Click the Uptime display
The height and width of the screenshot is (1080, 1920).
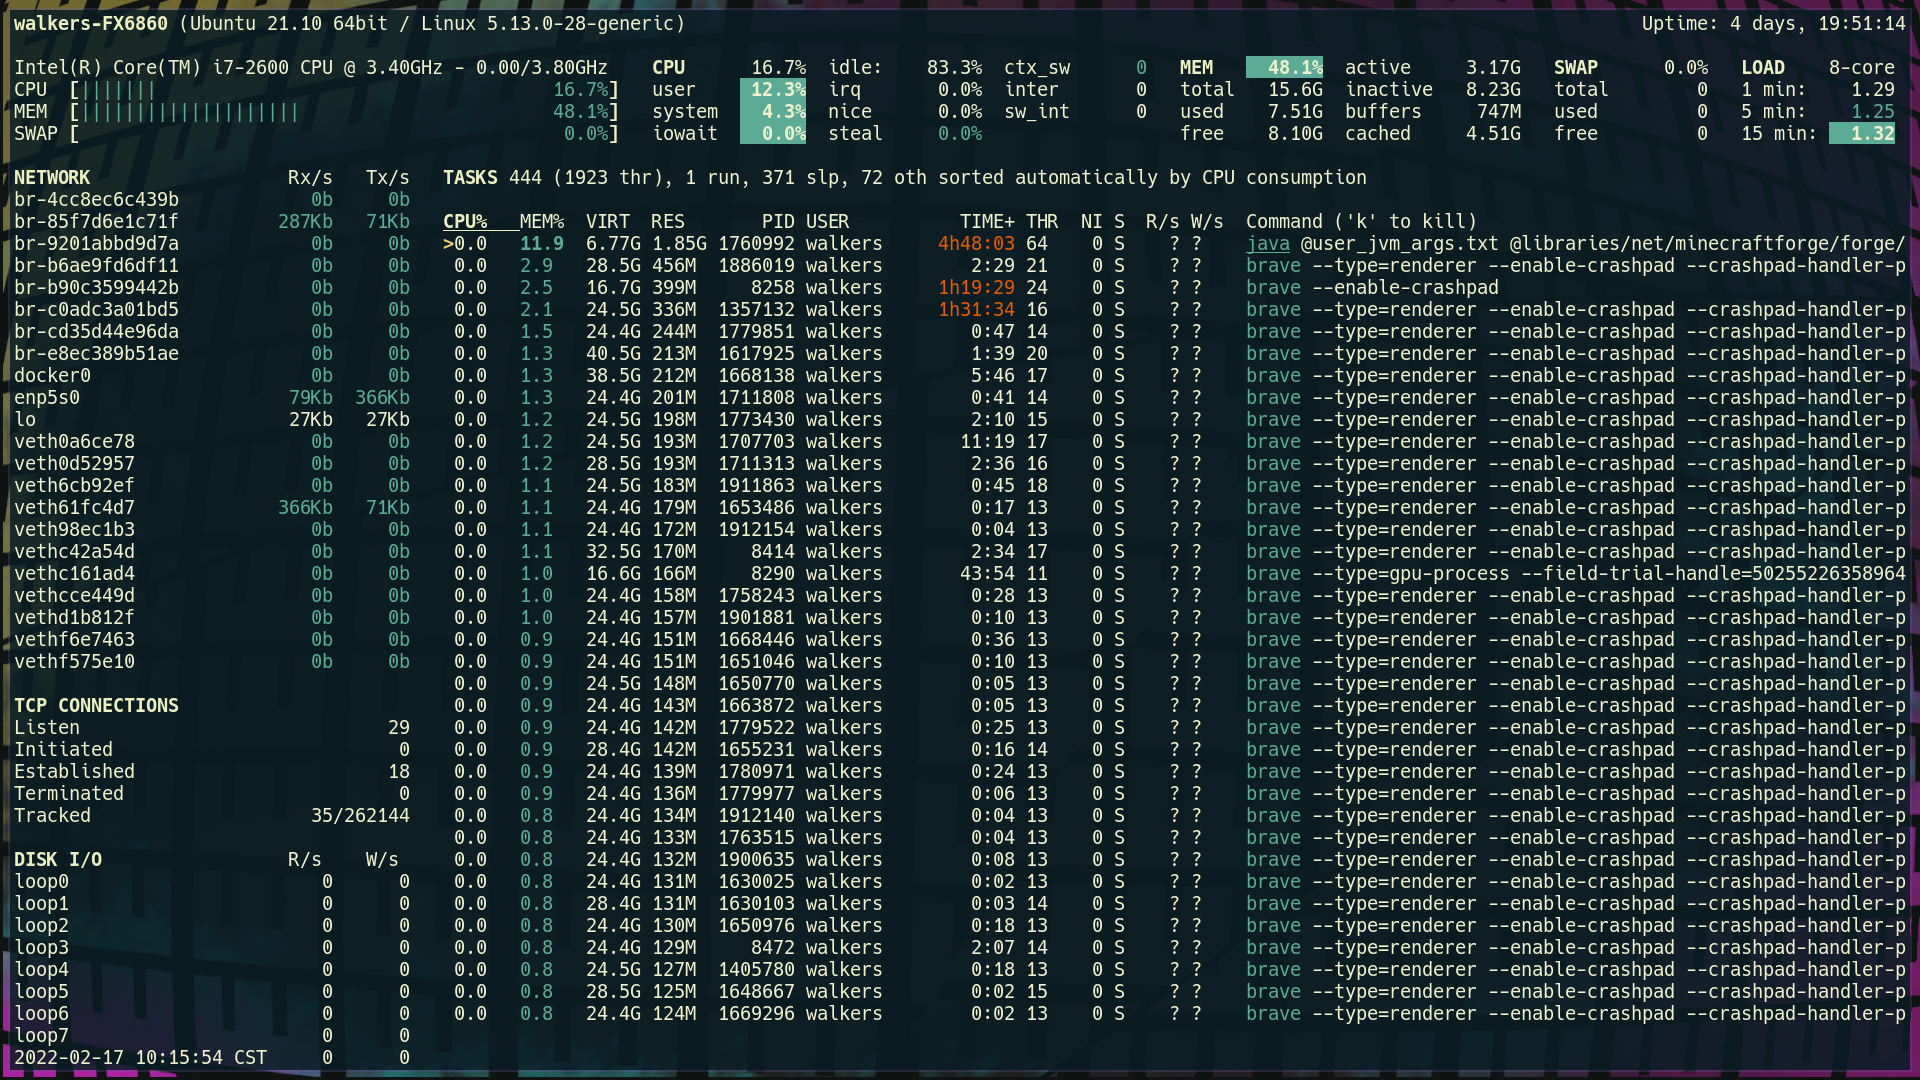pyautogui.click(x=1772, y=24)
